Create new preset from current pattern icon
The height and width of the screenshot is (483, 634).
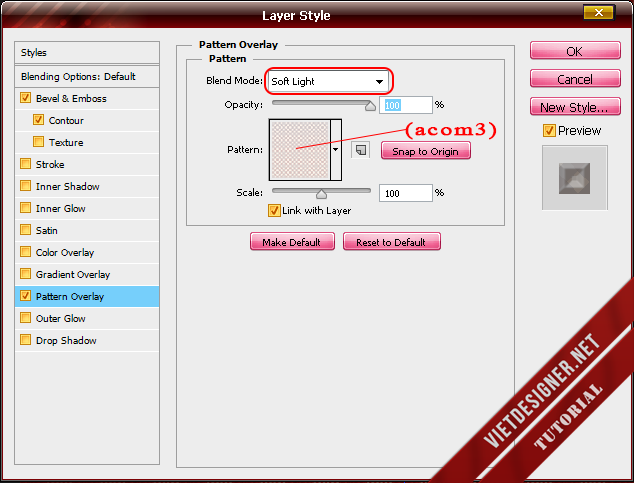pos(360,150)
